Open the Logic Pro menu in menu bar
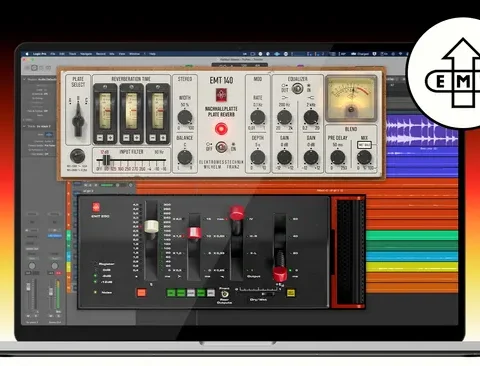This screenshot has width=480, height=366. point(40,54)
